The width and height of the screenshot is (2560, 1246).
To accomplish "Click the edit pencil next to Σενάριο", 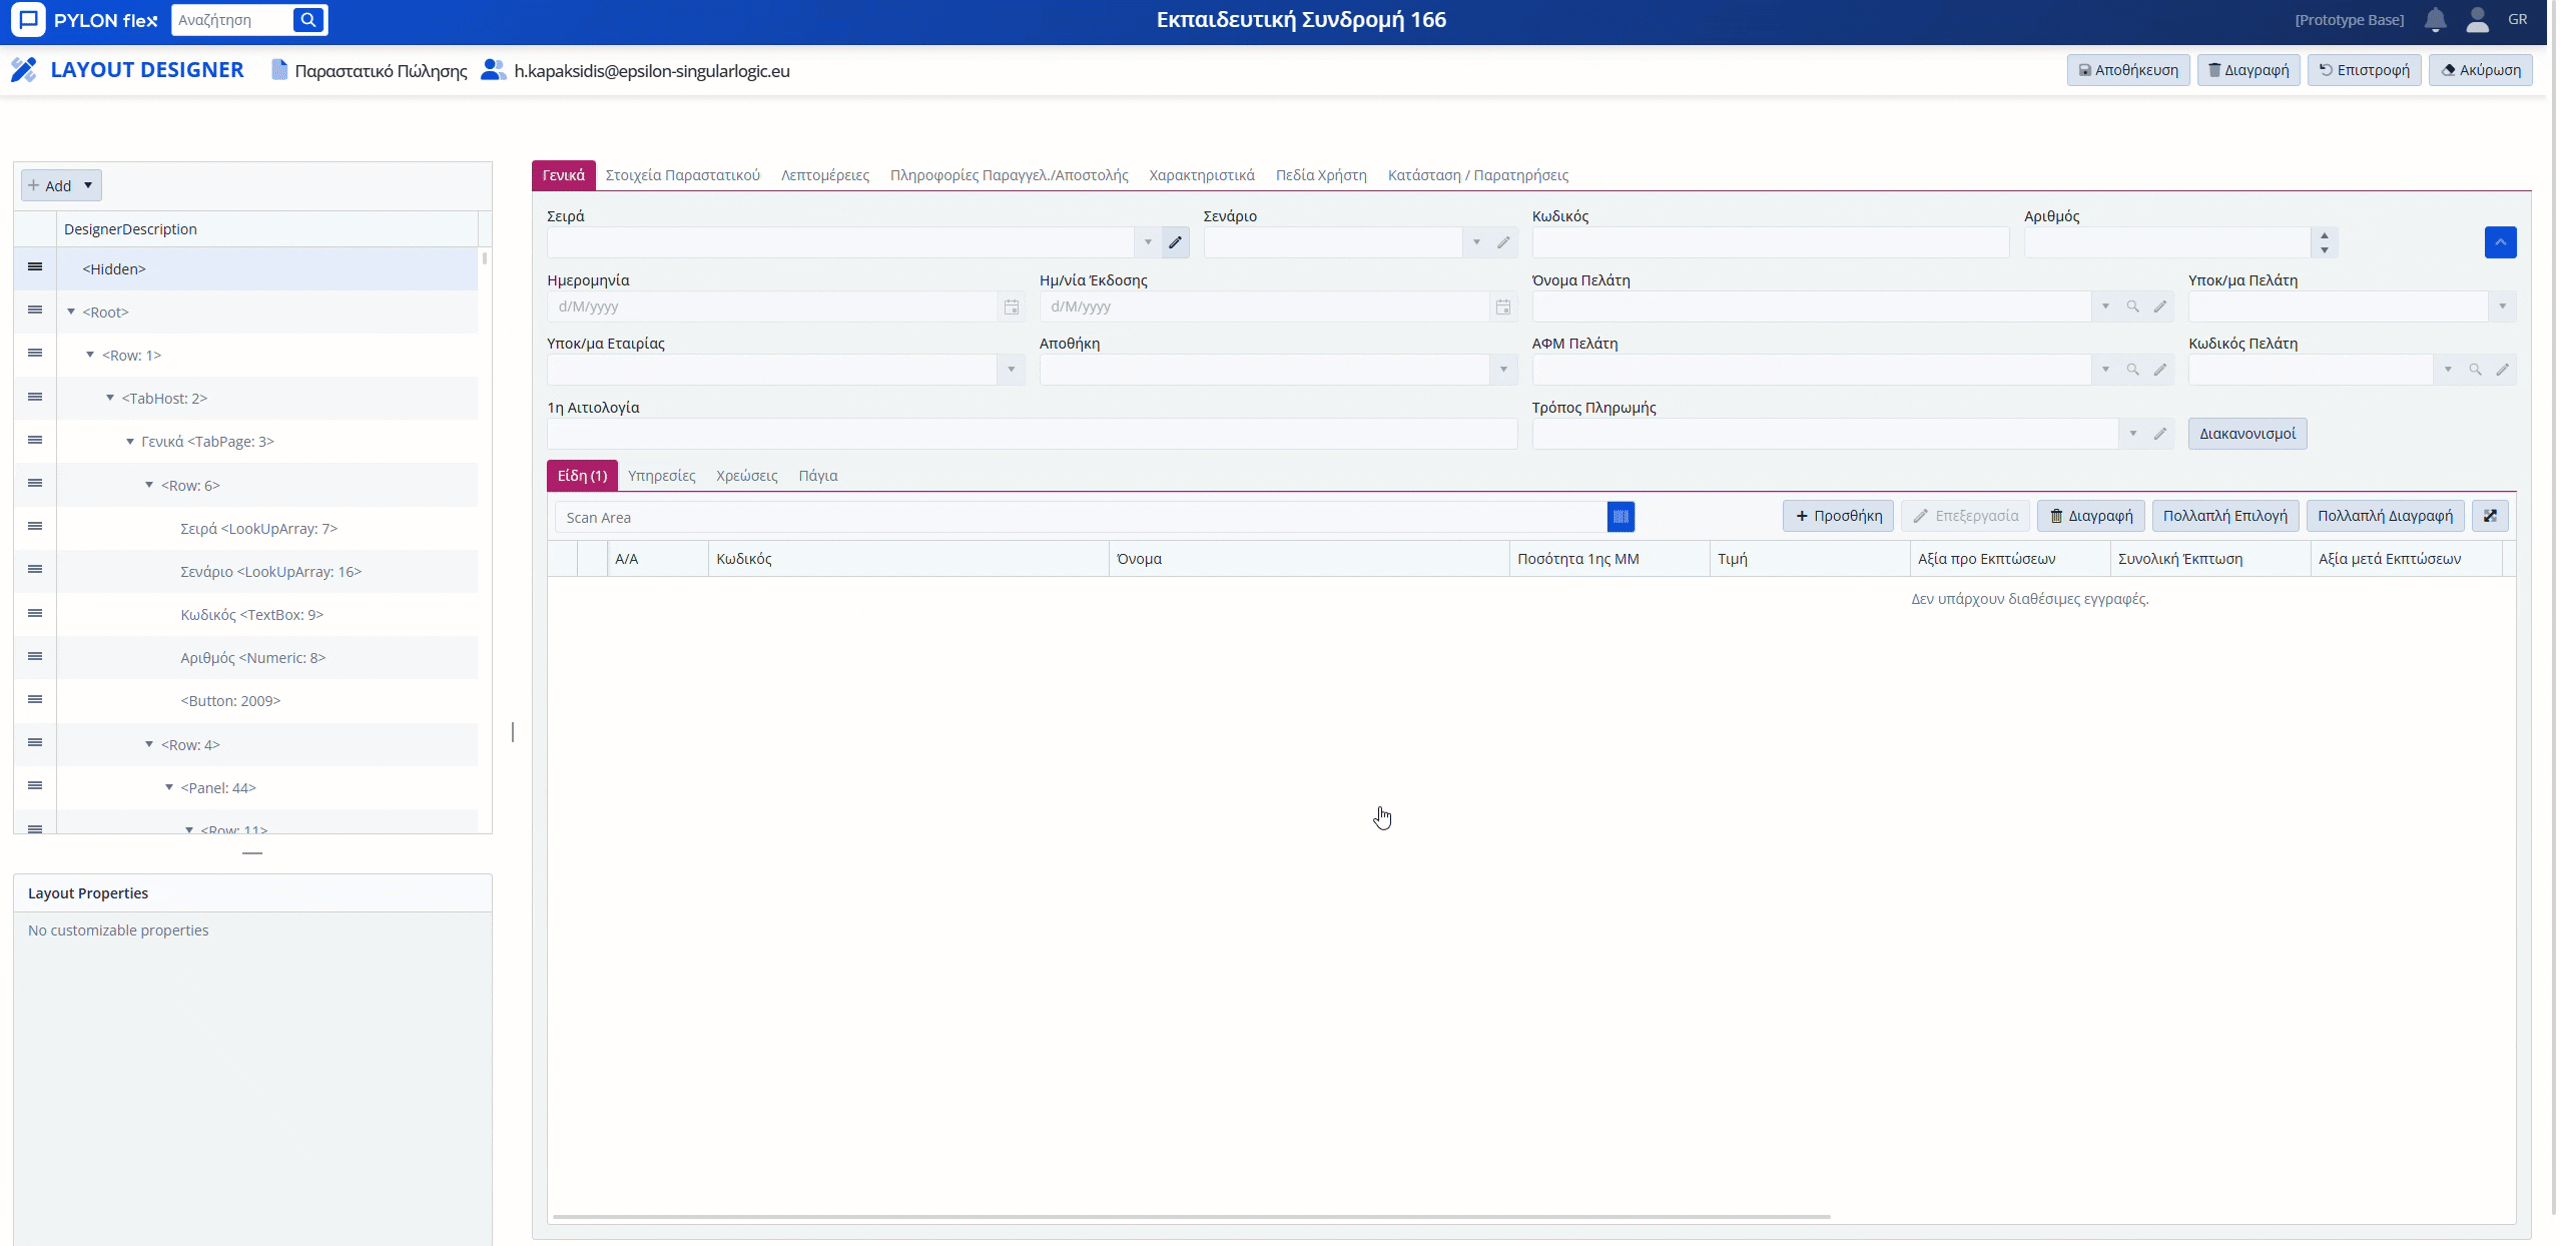I will coord(1503,243).
